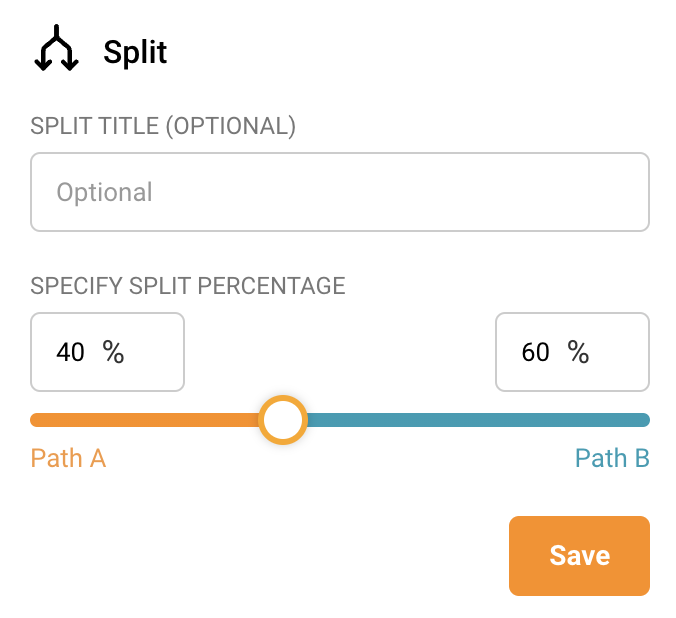Click the percent sign beside 60
The width and height of the screenshot is (676, 618).
click(578, 352)
